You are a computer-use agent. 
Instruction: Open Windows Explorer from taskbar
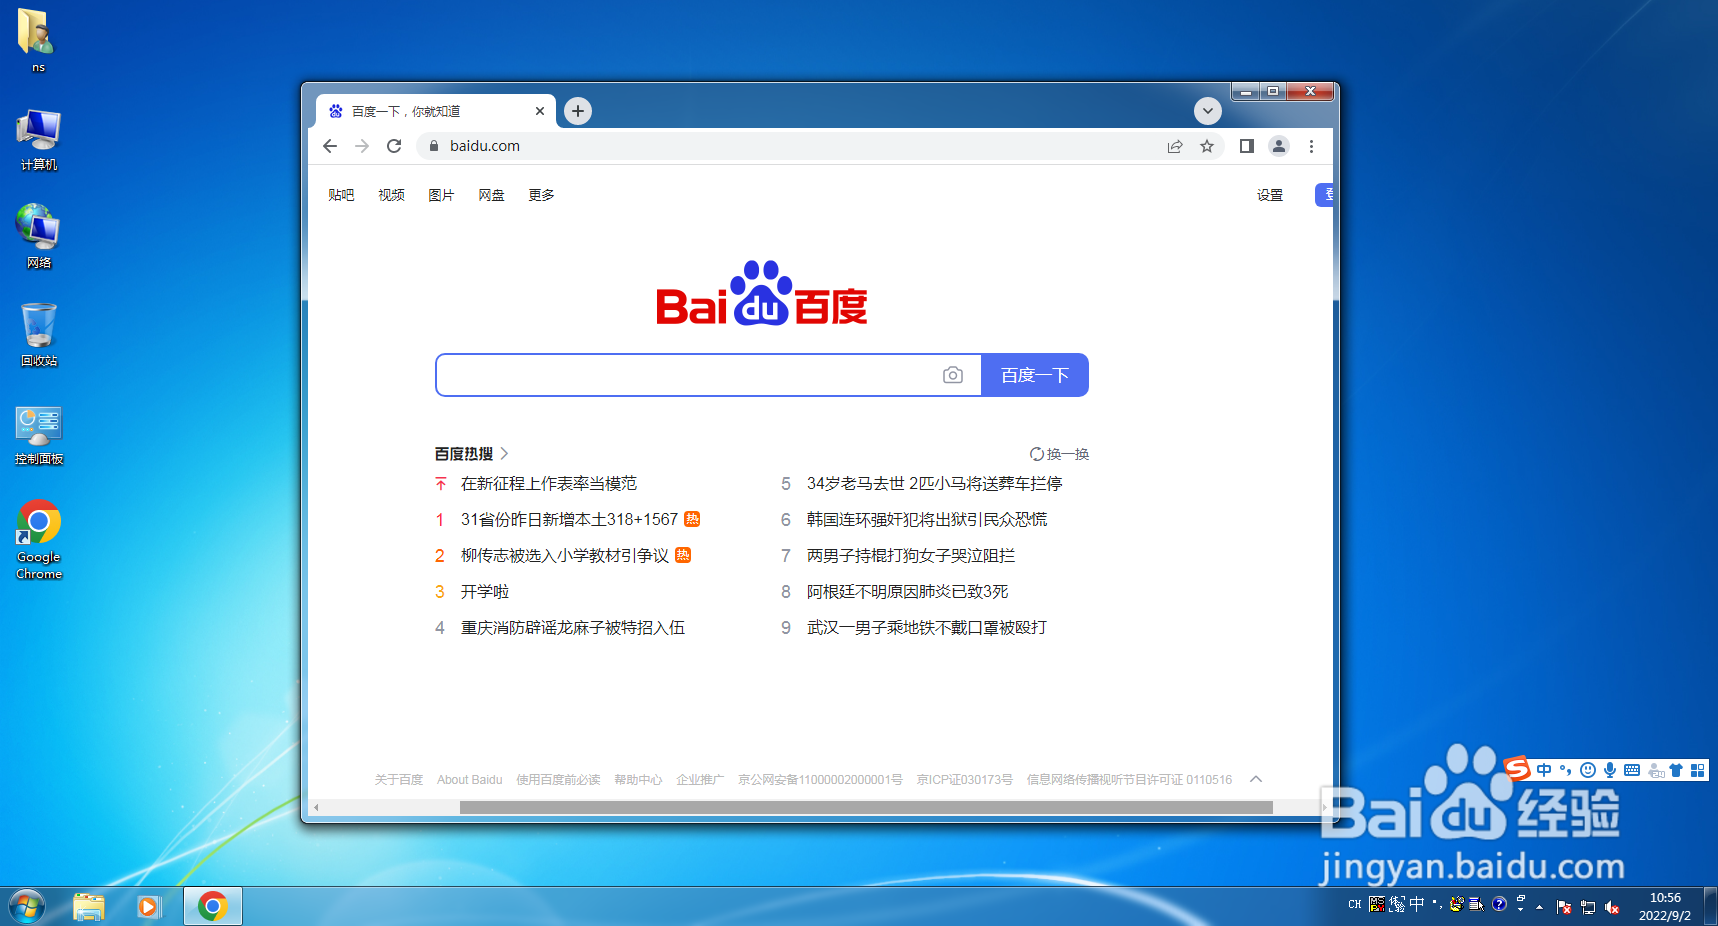click(x=89, y=907)
